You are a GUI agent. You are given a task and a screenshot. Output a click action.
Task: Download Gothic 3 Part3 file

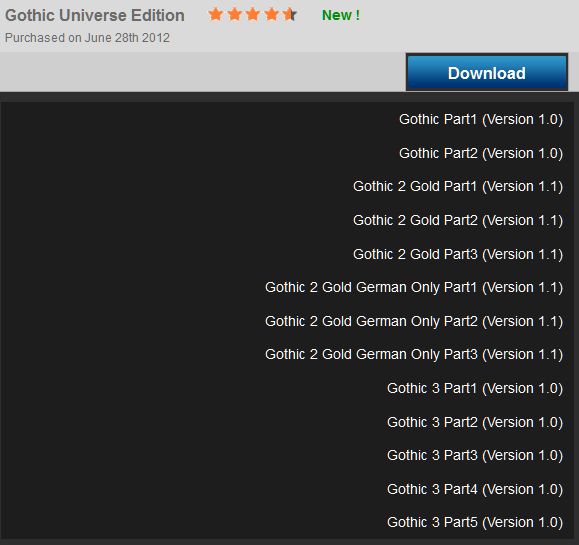(475, 455)
